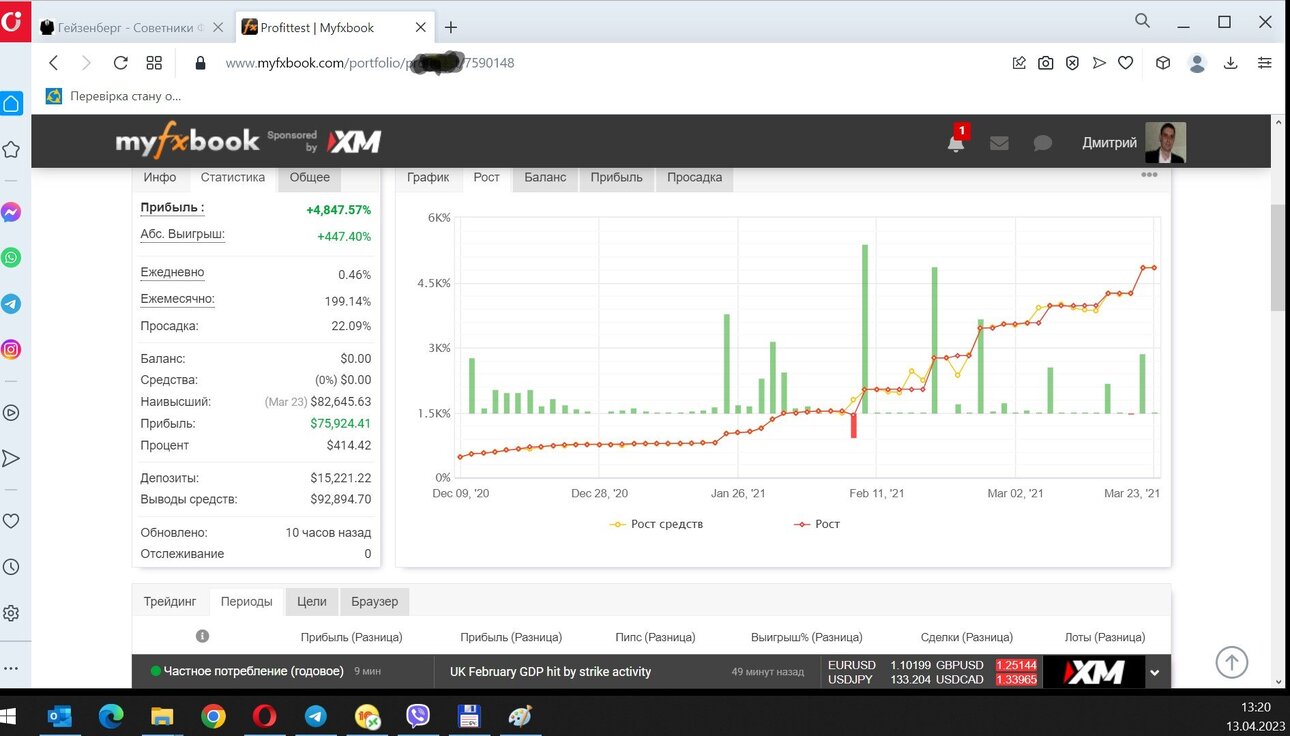Click the myfxbook logo
This screenshot has height=736, width=1290.
[x=188, y=142]
